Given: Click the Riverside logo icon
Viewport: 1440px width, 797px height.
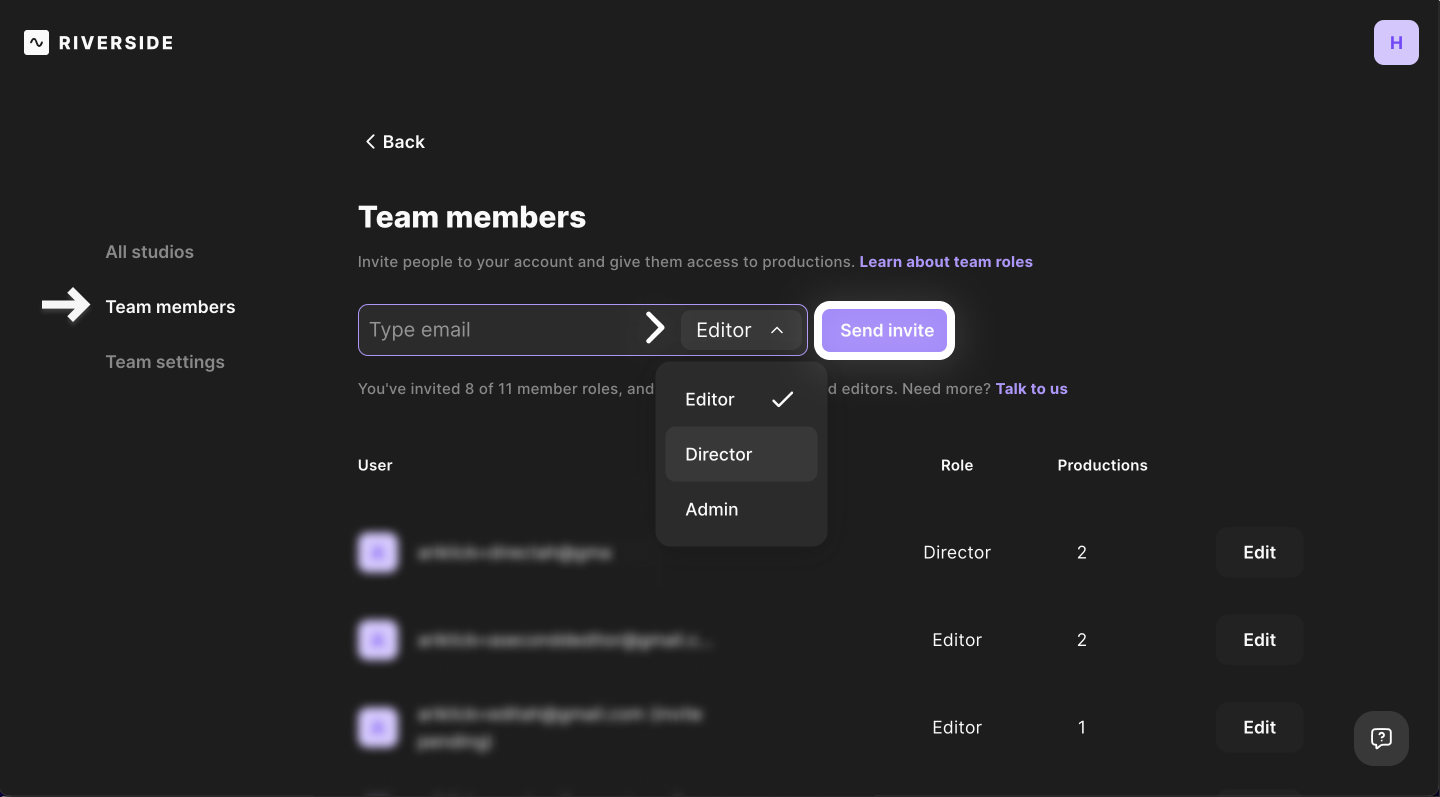Looking at the screenshot, I should [36, 42].
